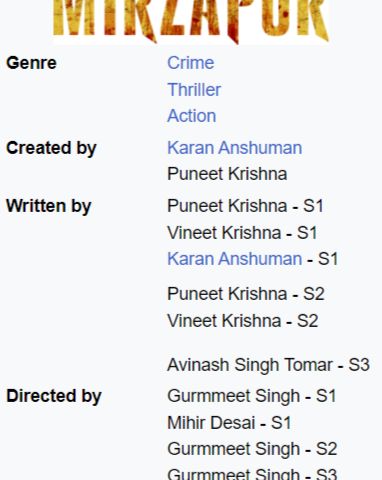Click the Genre row label
Screen dimensions: 382x480
tap(31, 63)
